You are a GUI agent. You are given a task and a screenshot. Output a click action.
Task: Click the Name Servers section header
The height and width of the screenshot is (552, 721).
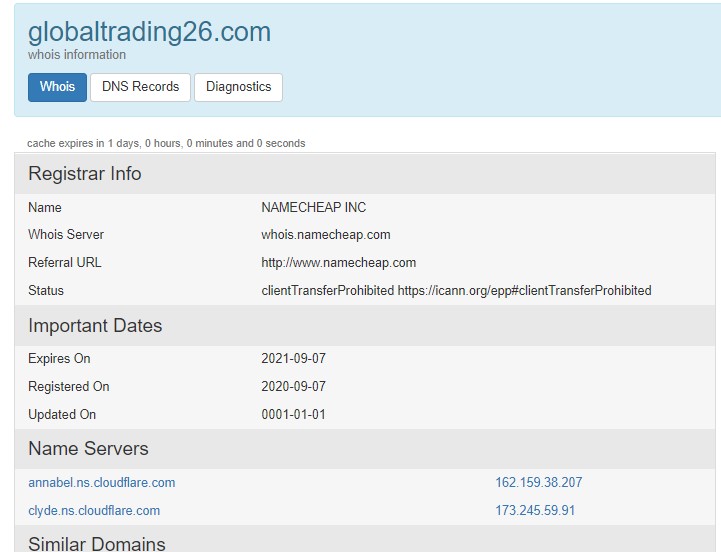coord(365,448)
